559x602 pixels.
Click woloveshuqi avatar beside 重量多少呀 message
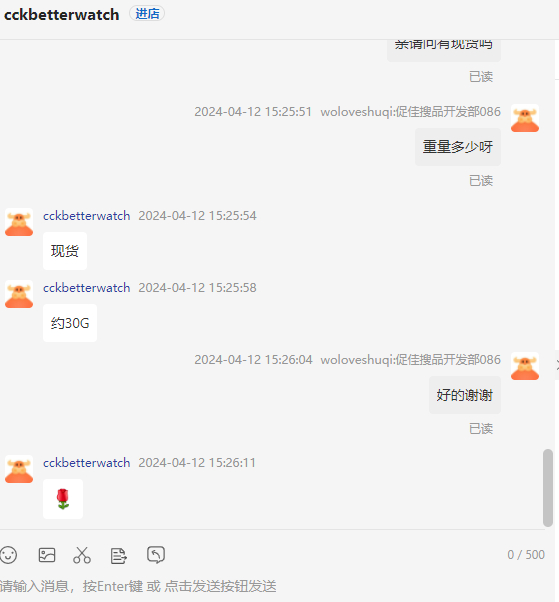525,118
